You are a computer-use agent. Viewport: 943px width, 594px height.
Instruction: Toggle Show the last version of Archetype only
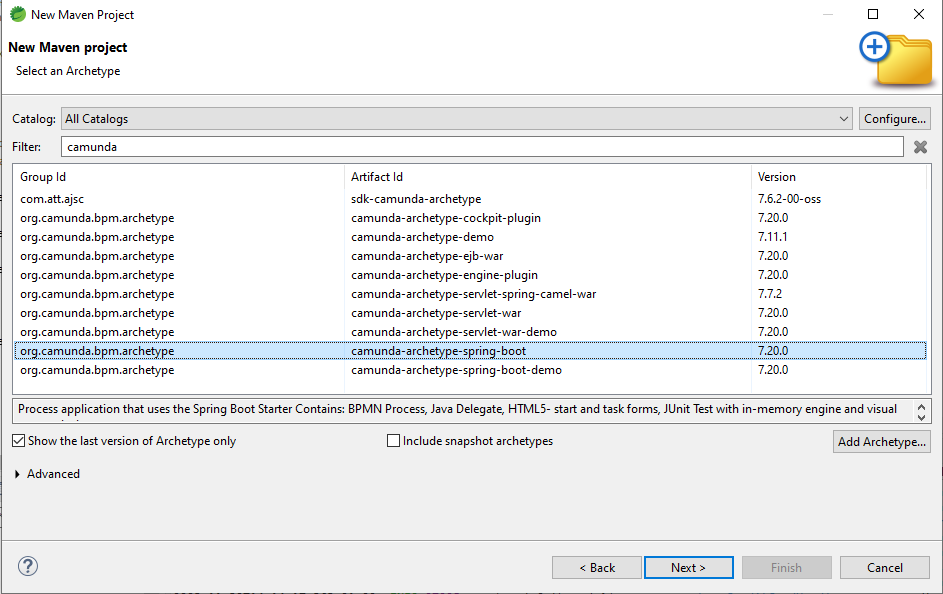19,441
